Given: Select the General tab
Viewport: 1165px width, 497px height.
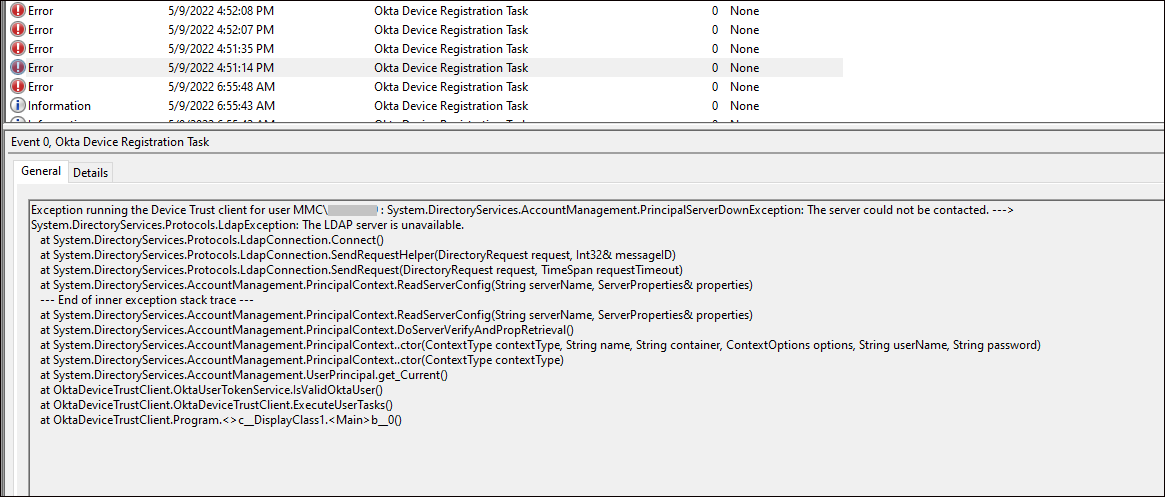Looking at the screenshot, I should [x=41, y=171].
